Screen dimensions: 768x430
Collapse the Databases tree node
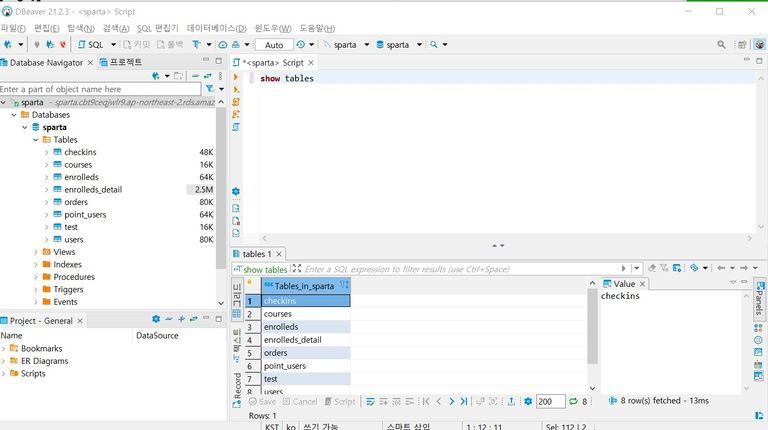(14, 115)
